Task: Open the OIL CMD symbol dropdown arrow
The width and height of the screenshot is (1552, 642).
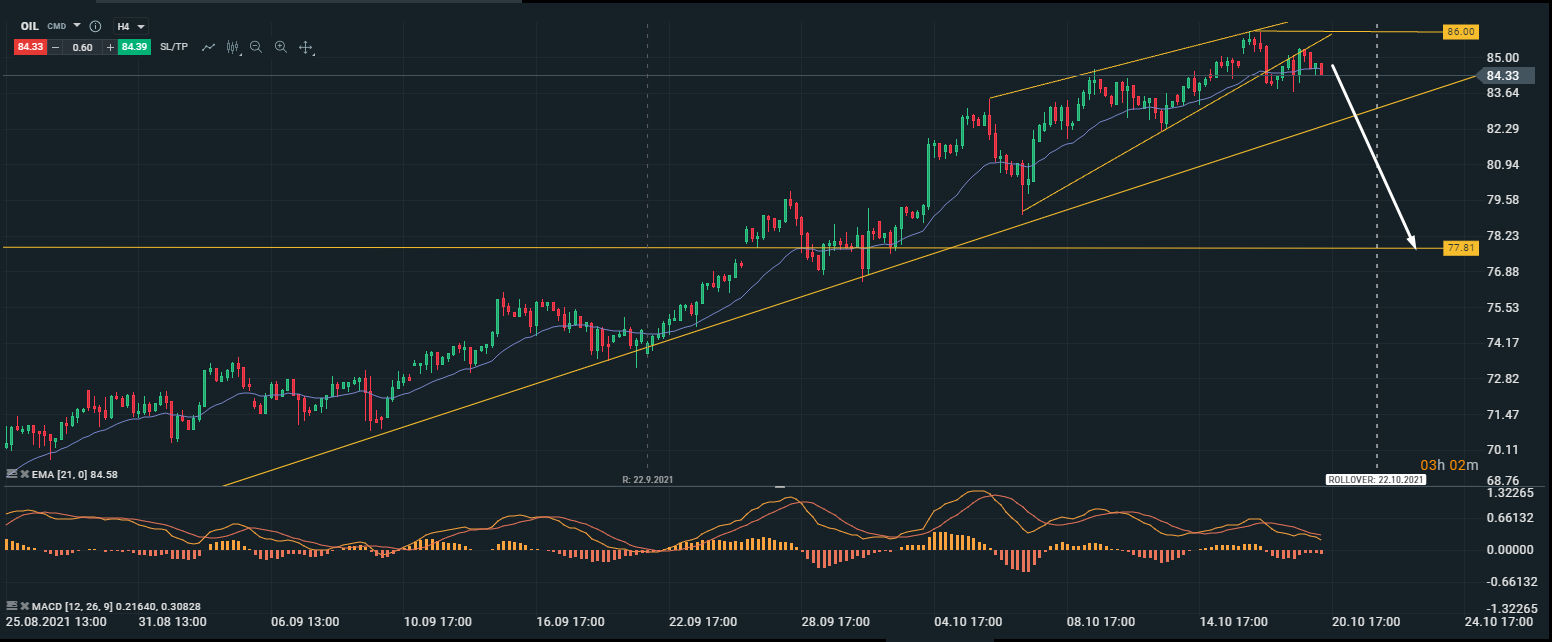Action: tap(77, 25)
